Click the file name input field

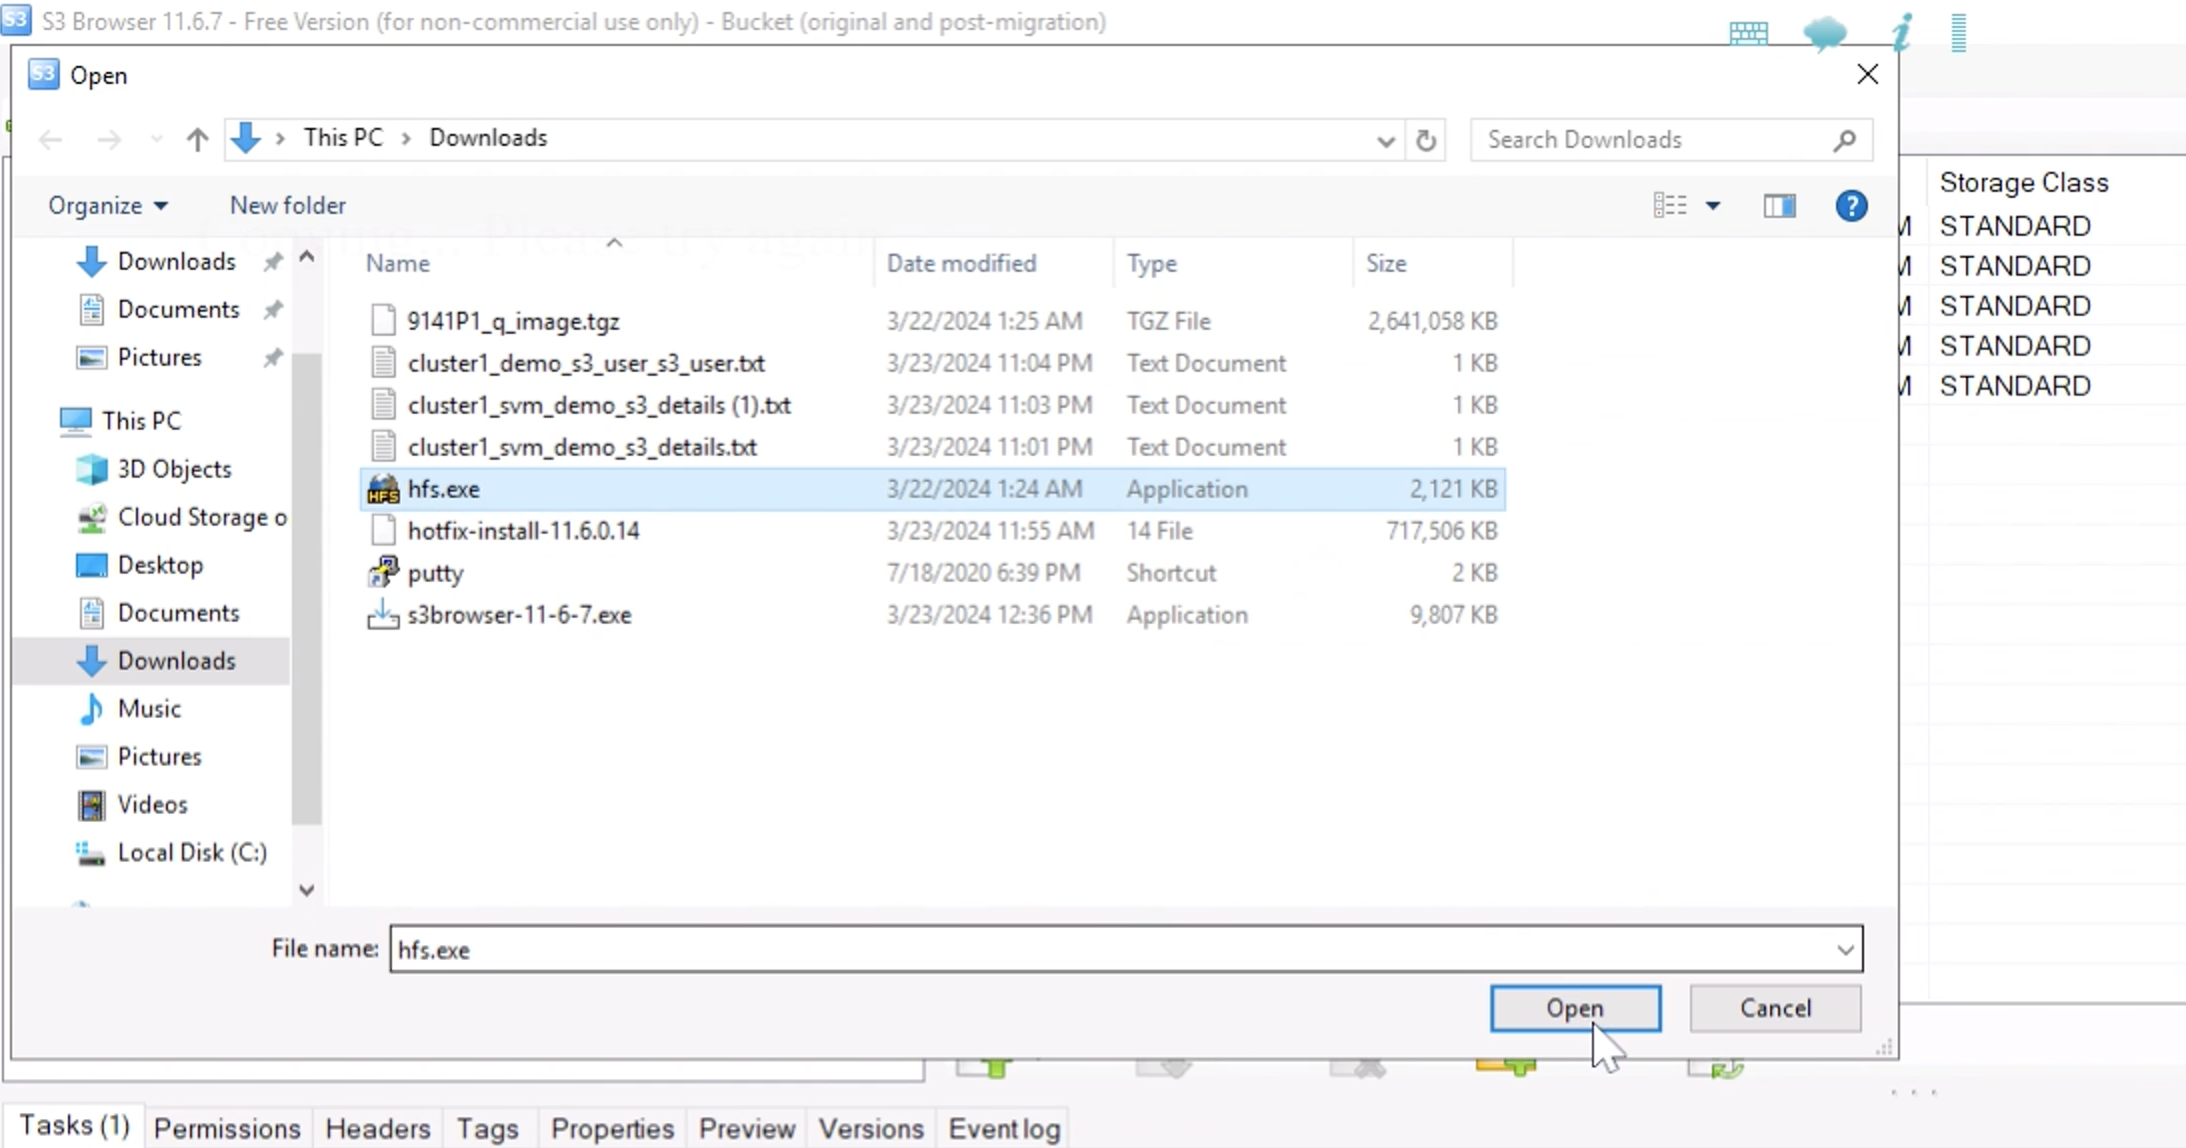pyautogui.click(x=1125, y=950)
